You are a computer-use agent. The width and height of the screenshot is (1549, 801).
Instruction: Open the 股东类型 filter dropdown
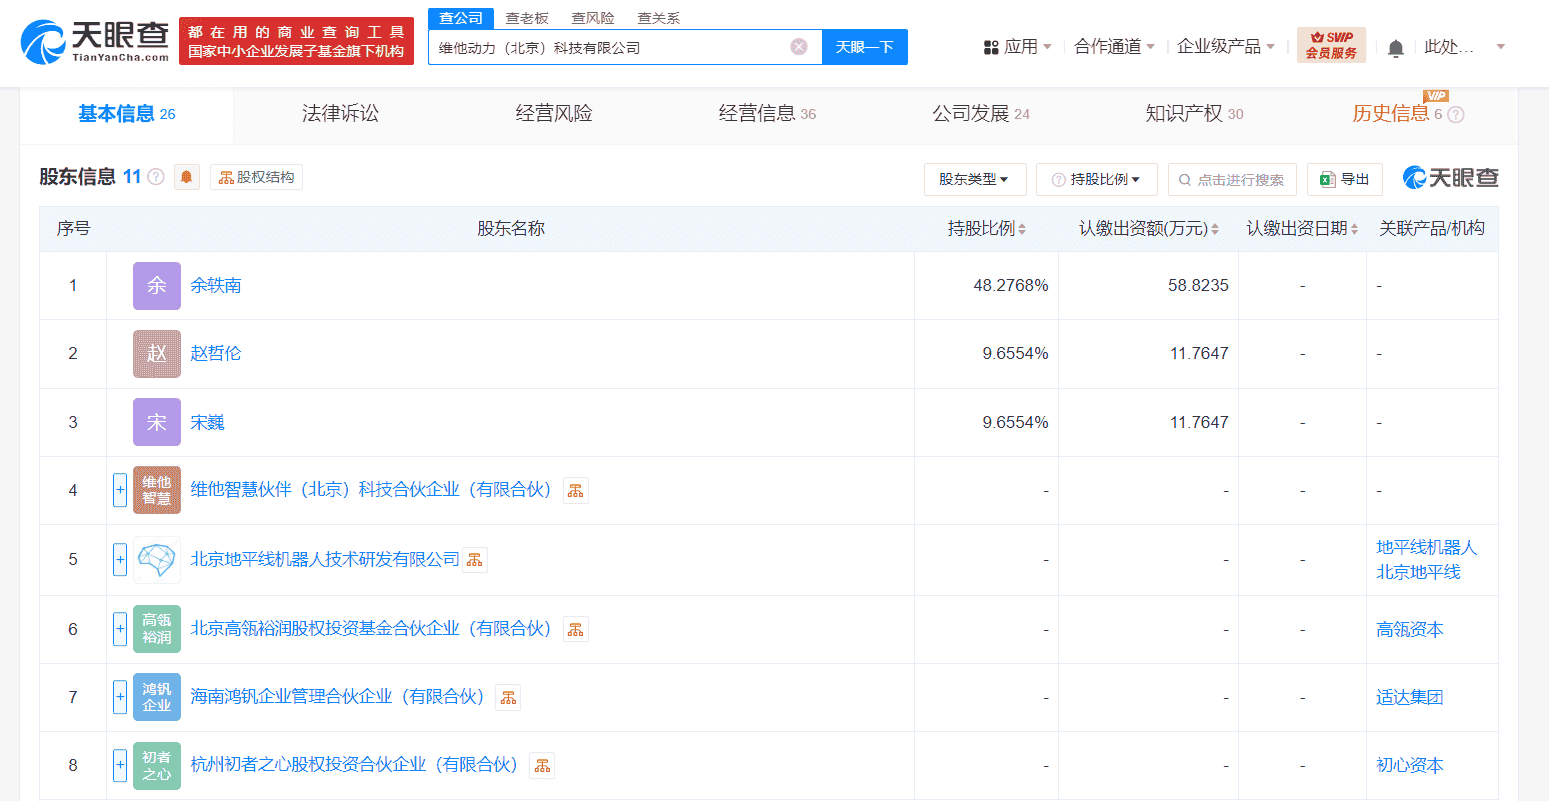pyautogui.click(x=974, y=179)
